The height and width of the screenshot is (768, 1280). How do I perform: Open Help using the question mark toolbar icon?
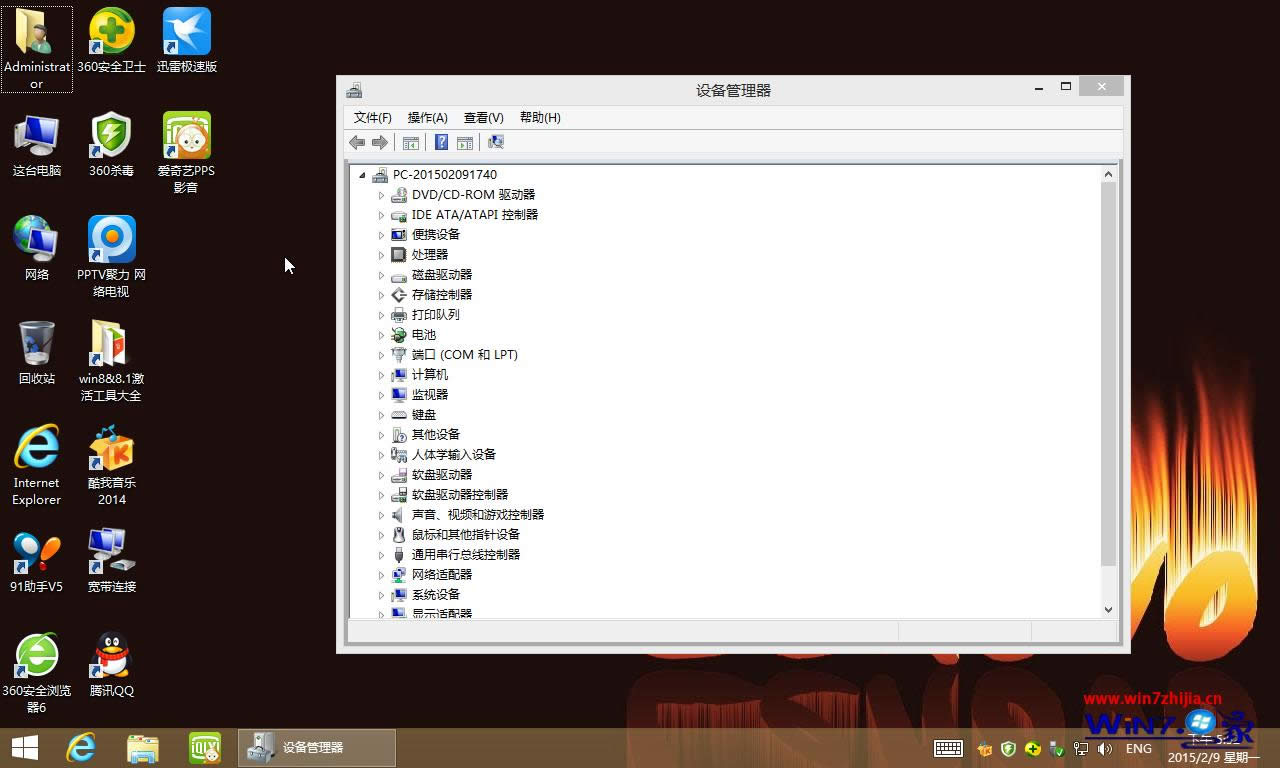441,142
